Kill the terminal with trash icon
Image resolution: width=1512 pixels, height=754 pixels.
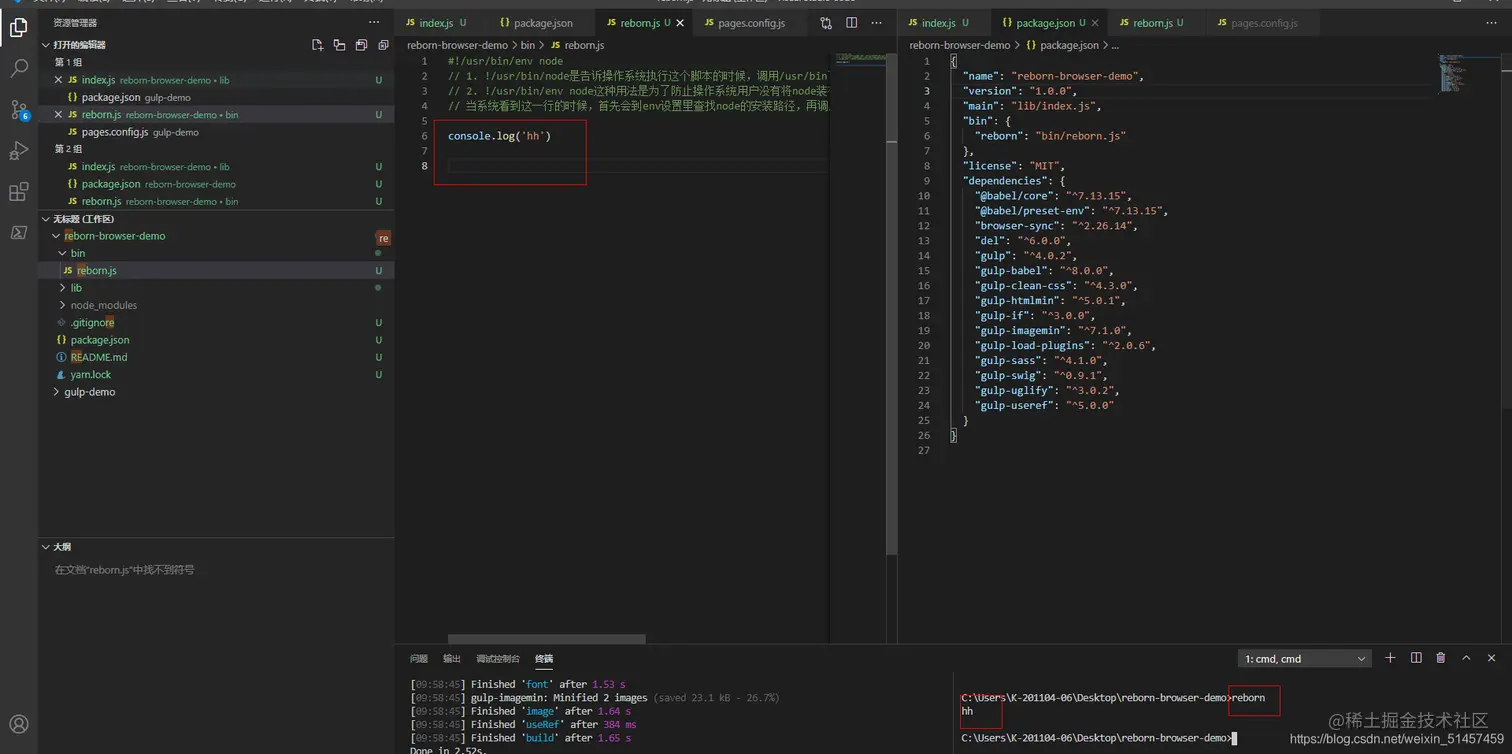point(1441,658)
